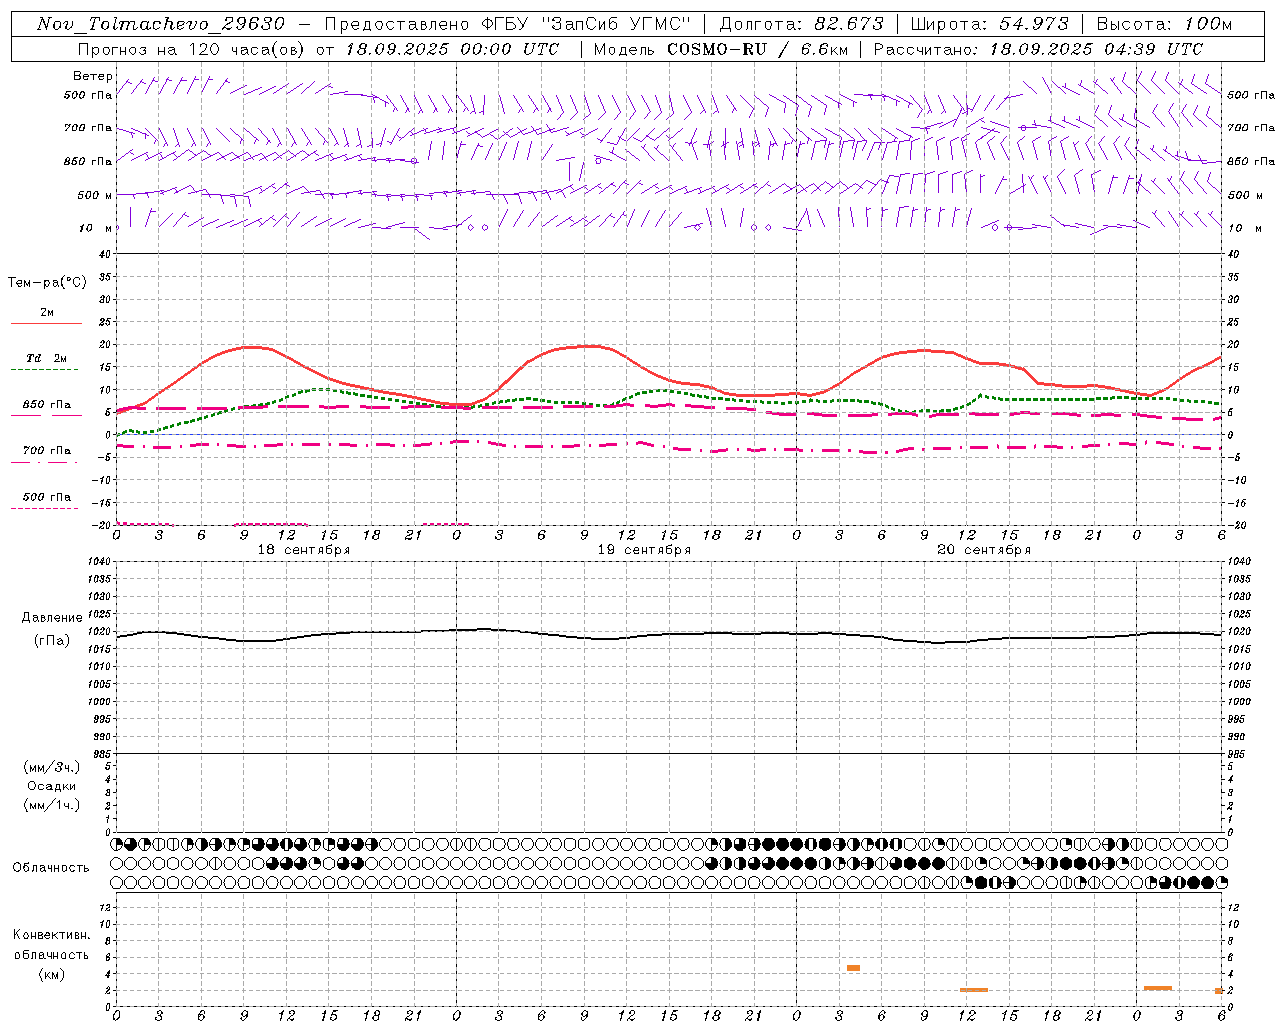Click the station title Nov_Tolmachevo_29630
The width and height of the screenshot is (1280, 1024).
click(x=161, y=24)
